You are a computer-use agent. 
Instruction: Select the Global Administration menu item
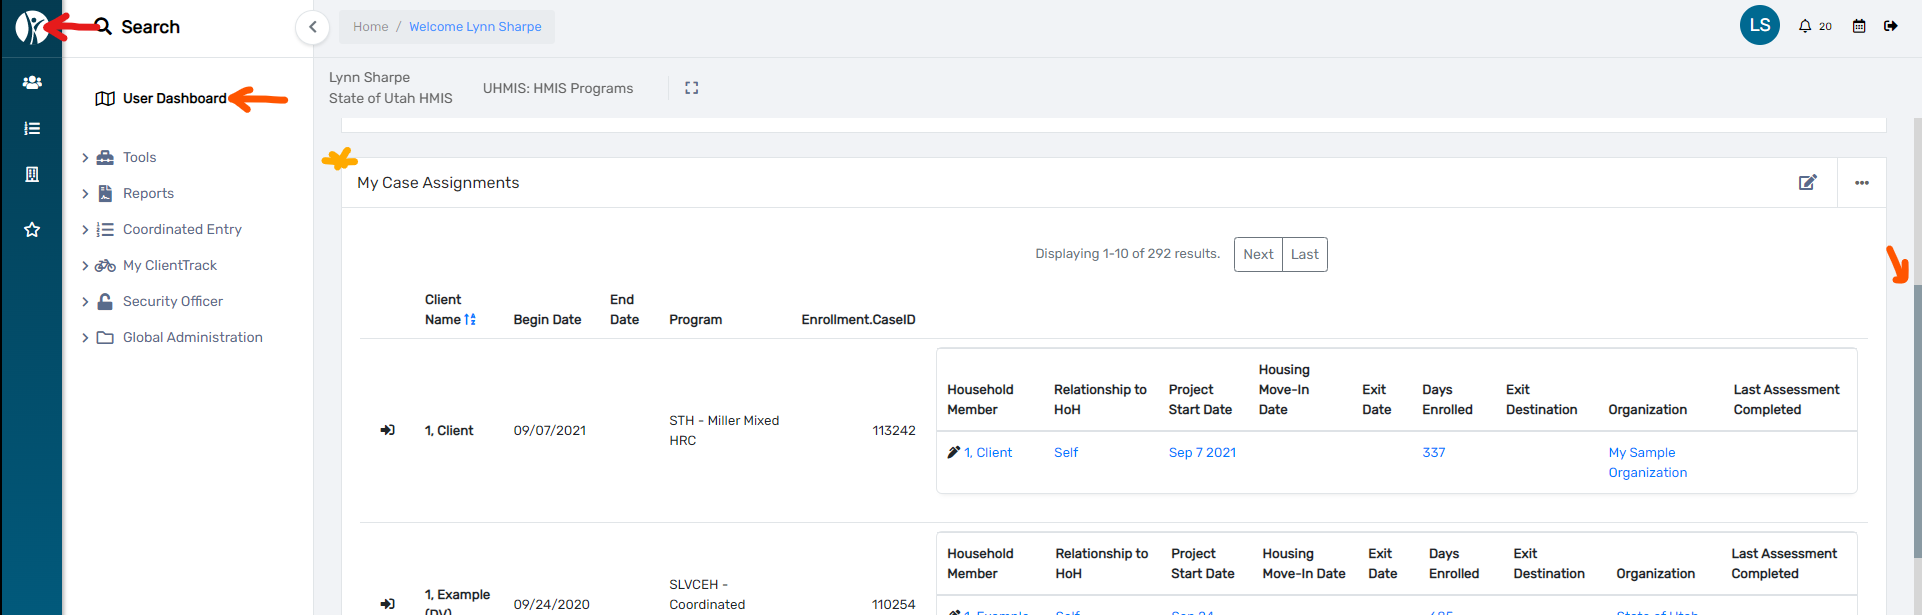coord(193,338)
